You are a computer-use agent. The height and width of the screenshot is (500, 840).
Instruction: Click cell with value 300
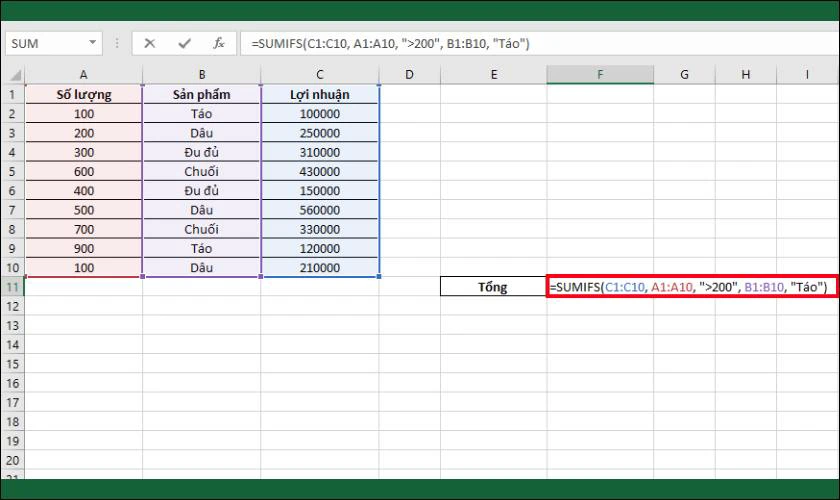click(84, 152)
